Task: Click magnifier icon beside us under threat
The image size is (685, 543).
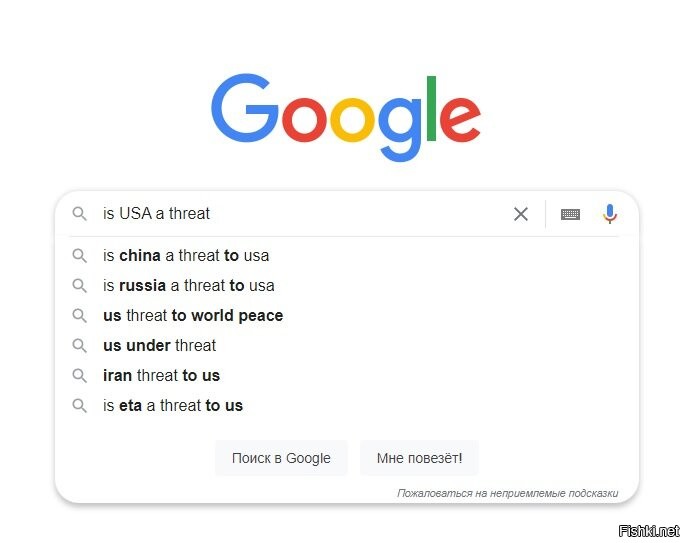Action: tap(80, 346)
